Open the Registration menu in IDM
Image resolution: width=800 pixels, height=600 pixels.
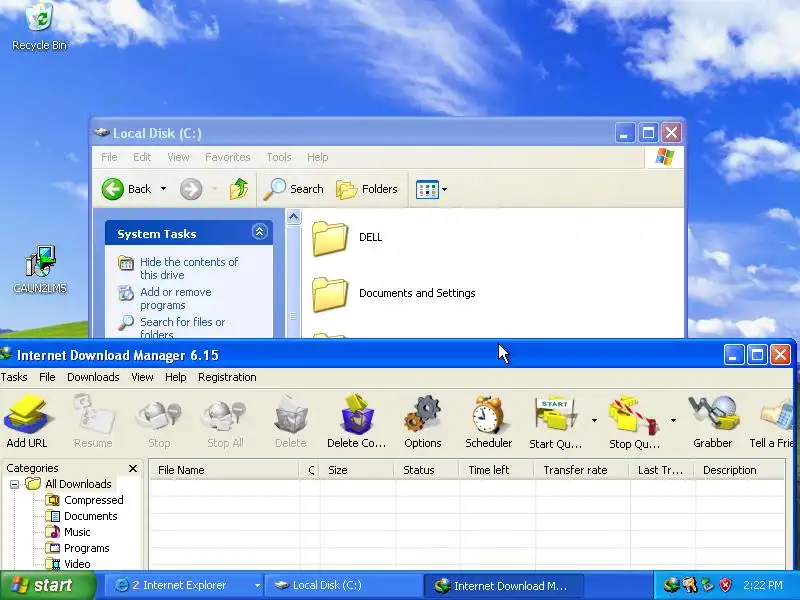227,377
